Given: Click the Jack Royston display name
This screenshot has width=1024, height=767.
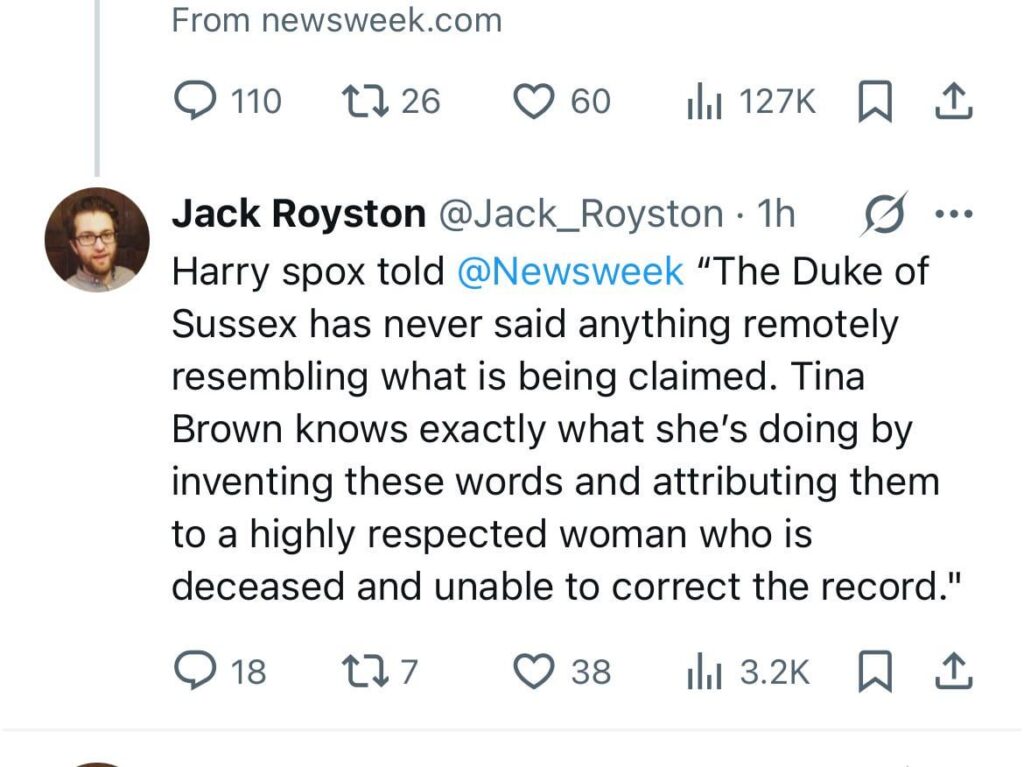Looking at the screenshot, I should [x=298, y=212].
